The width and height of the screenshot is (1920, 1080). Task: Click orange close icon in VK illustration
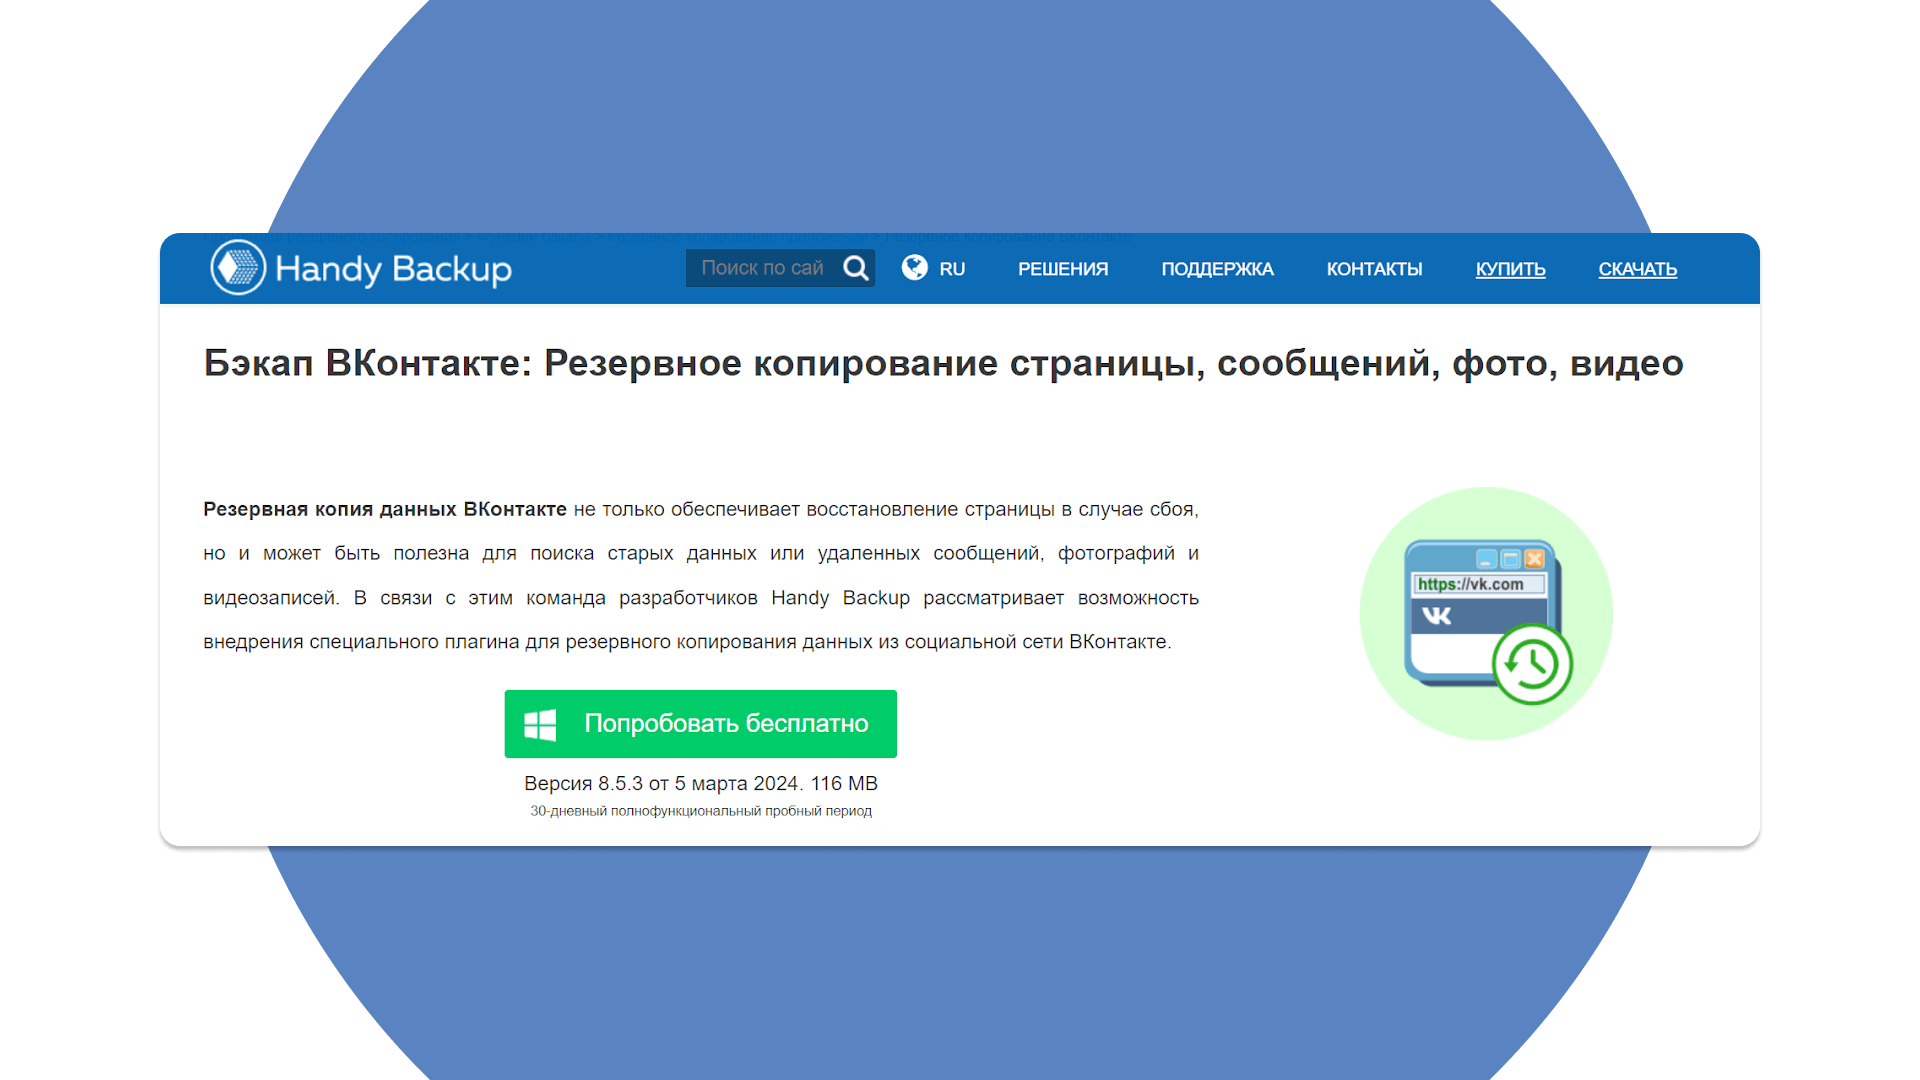1535,559
